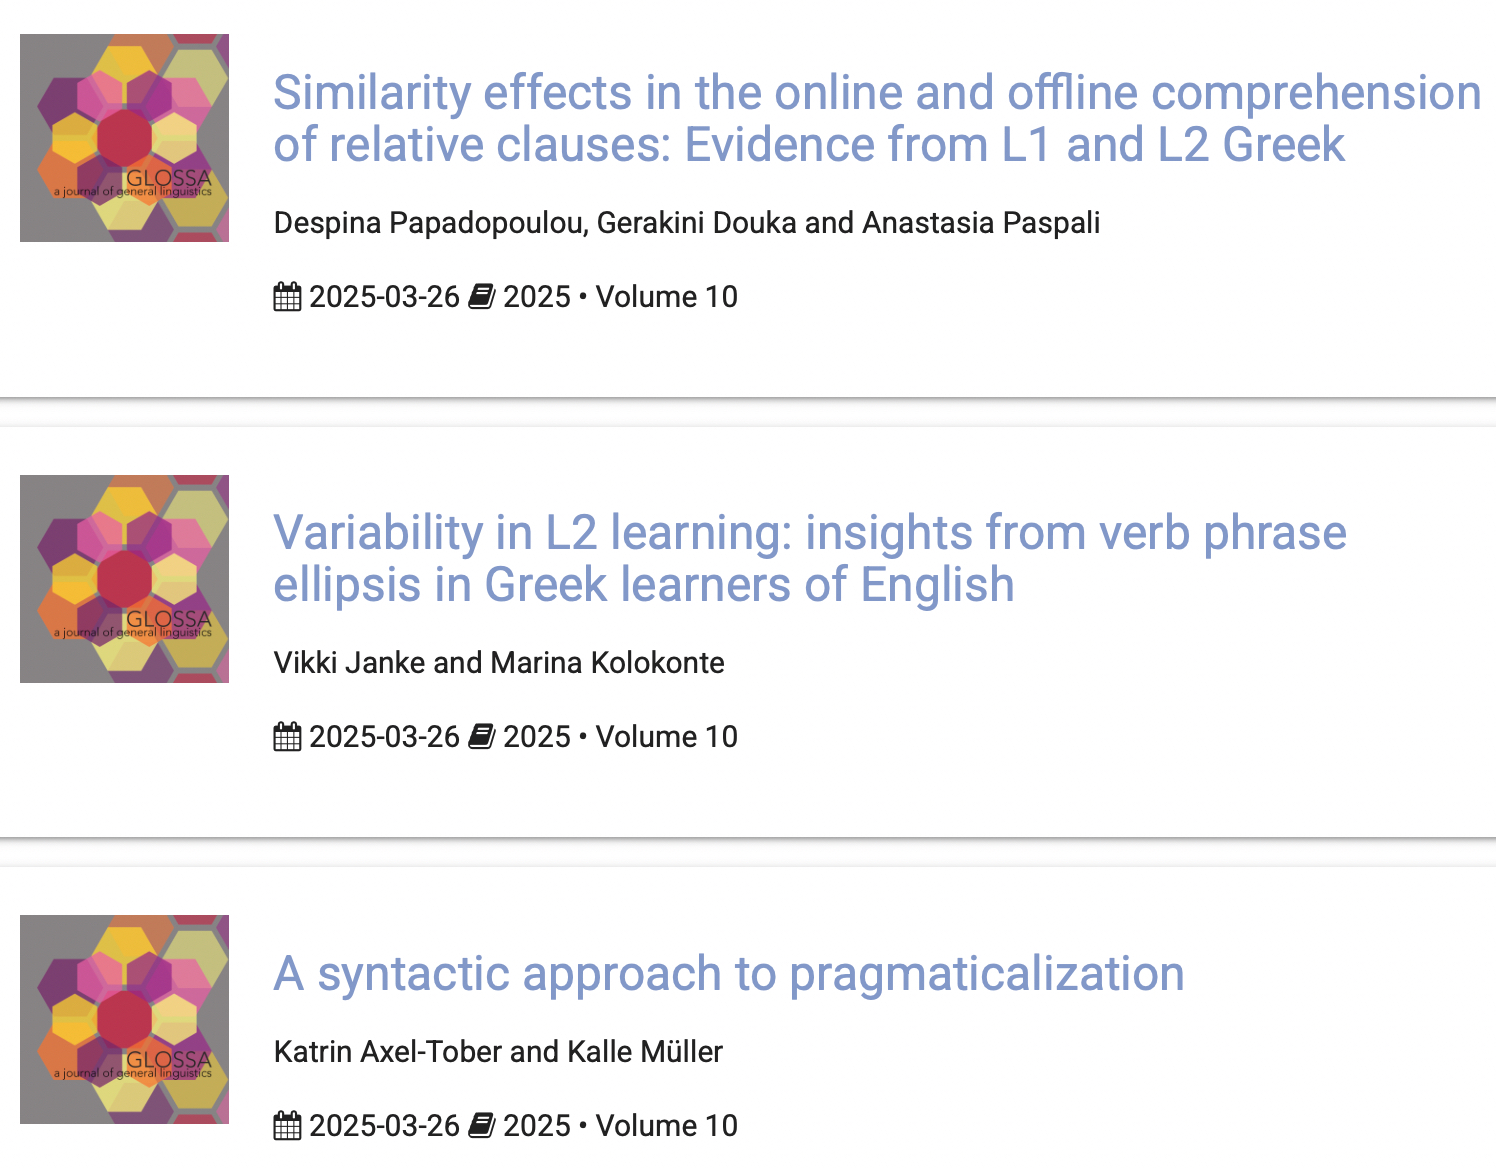Click the book icon under the Similarity effects article
Viewport: 1496px width, 1168px height.
[481, 297]
